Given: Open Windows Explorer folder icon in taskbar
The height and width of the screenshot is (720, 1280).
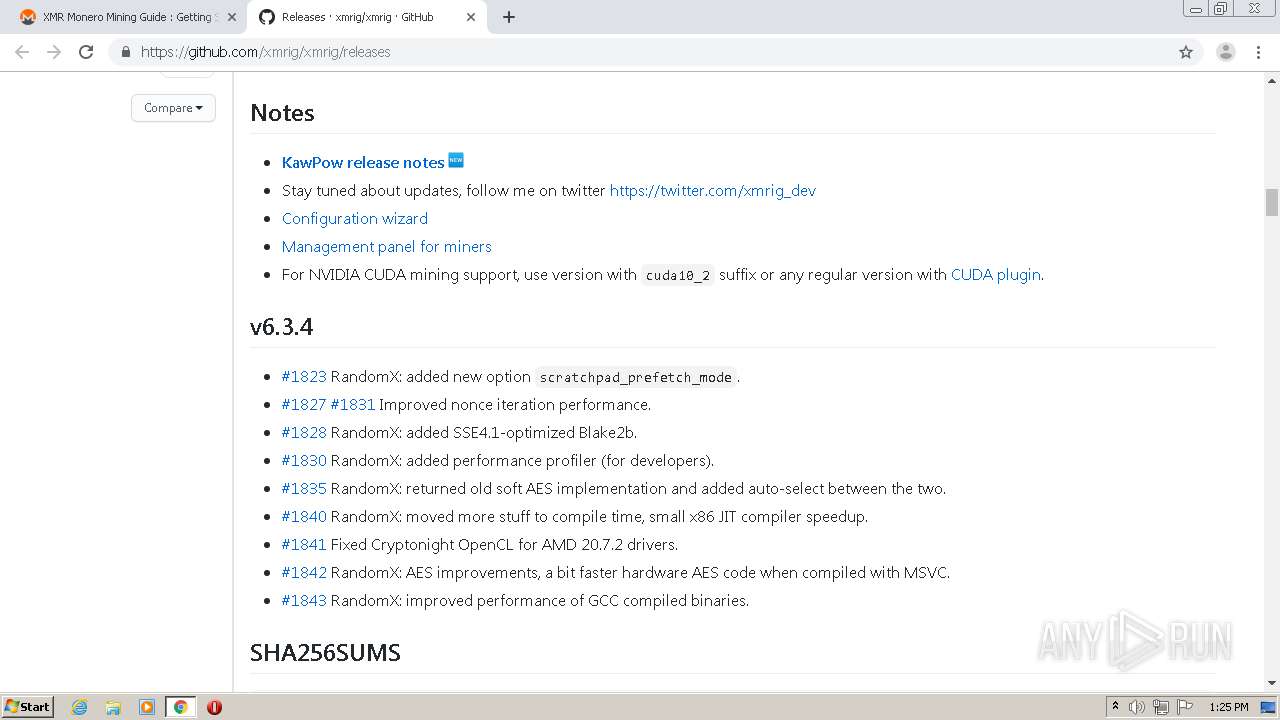Looking at the screenshot, I should (x=113, y=707).
